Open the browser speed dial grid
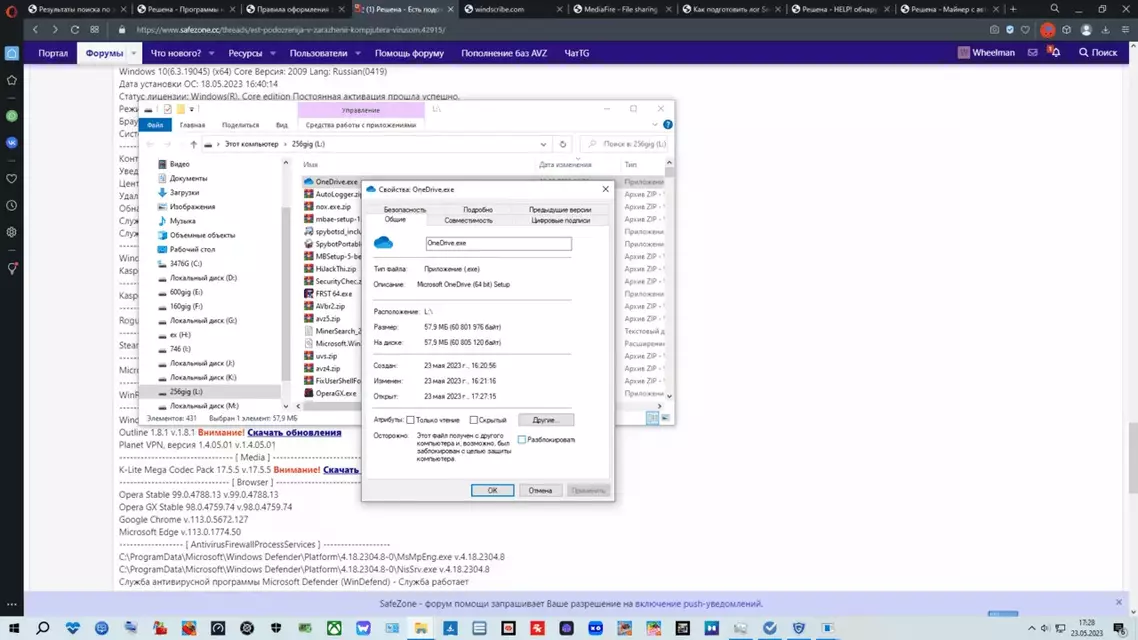 94,30
